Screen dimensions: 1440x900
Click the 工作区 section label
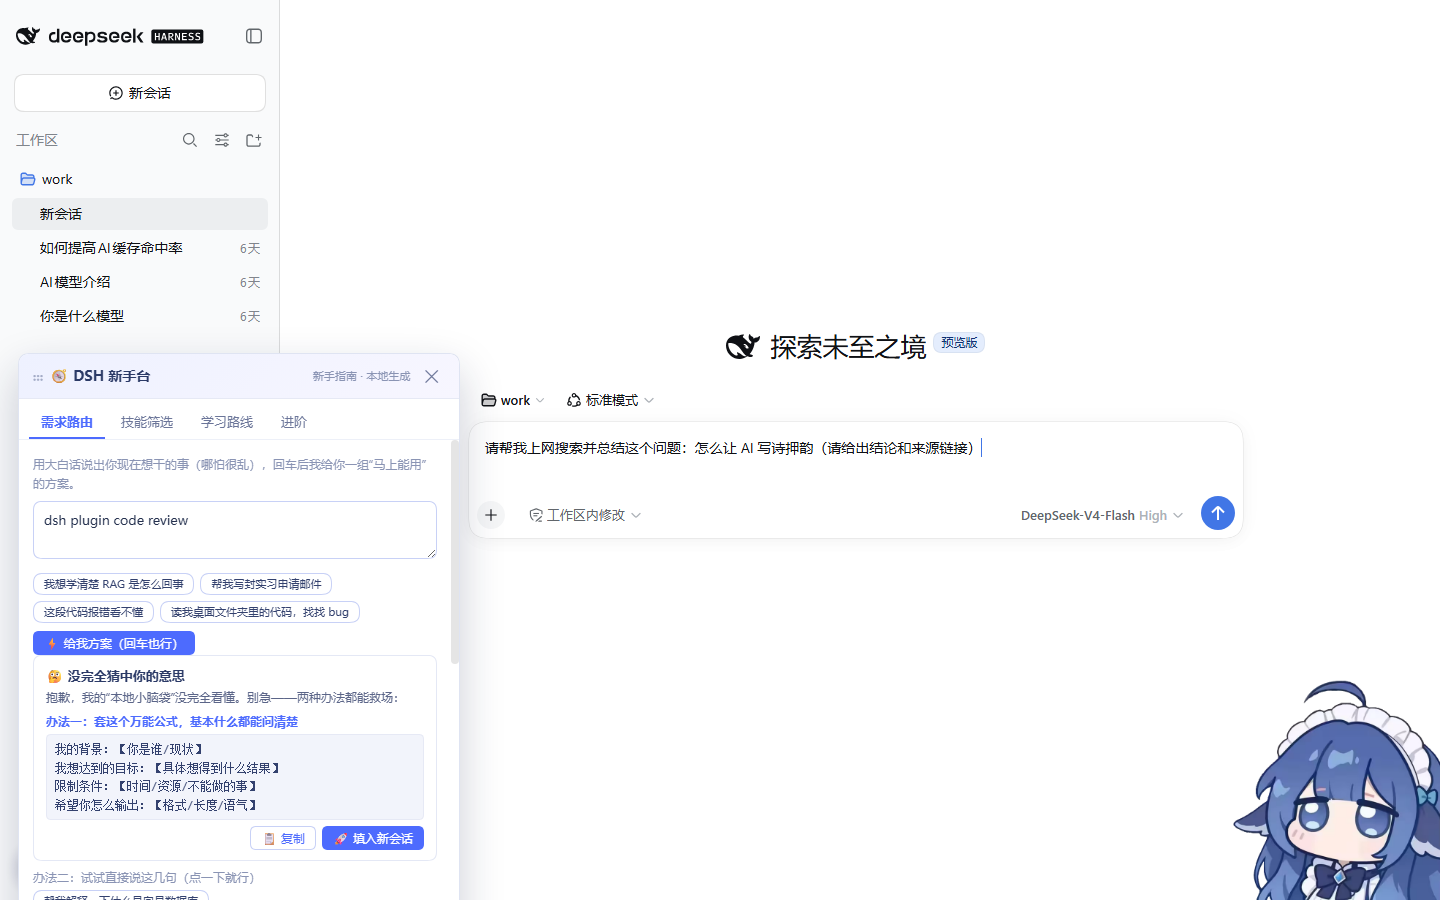[x=37, y=140]
